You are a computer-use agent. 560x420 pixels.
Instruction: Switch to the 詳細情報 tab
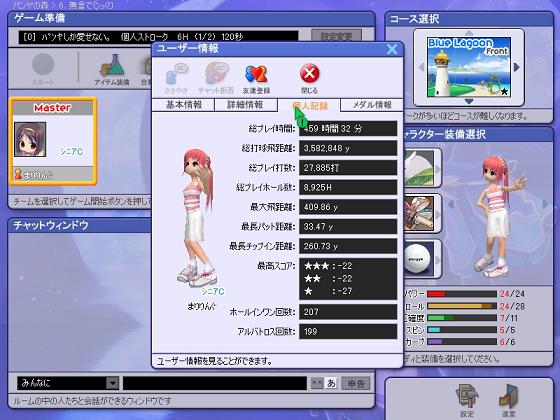point(246,105)
